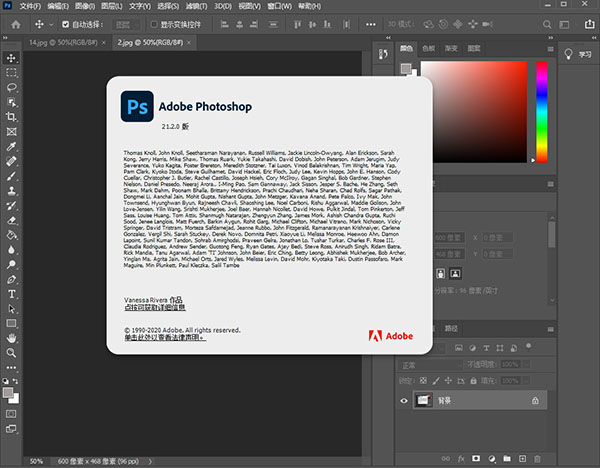Click the rainbow hue slider strip
Viewport: 600px width, 468px height.
point(542,112)
